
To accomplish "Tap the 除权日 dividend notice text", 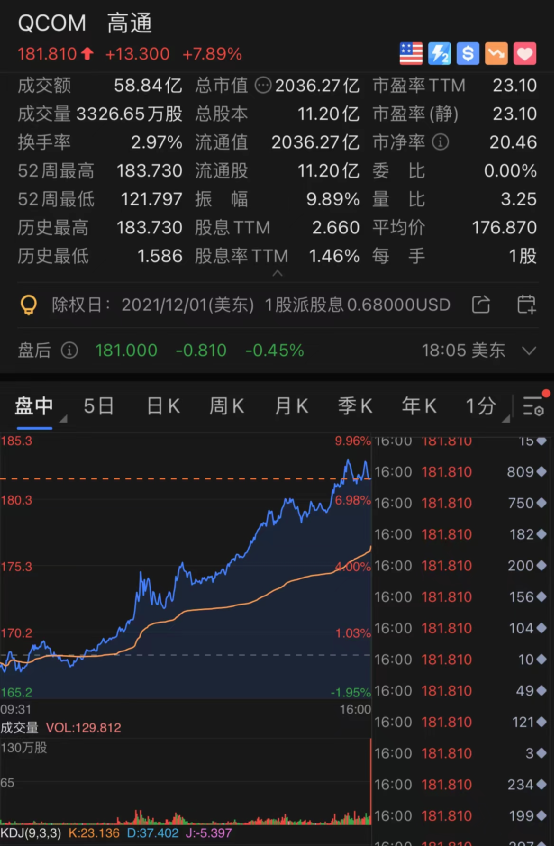I will pyautogui.click(x=251, y=305).
